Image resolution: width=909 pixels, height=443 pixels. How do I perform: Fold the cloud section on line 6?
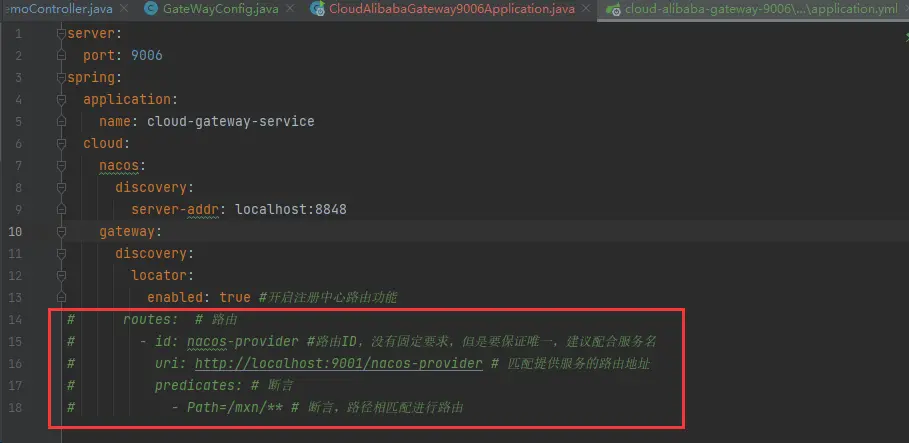[x=61, y=143]
